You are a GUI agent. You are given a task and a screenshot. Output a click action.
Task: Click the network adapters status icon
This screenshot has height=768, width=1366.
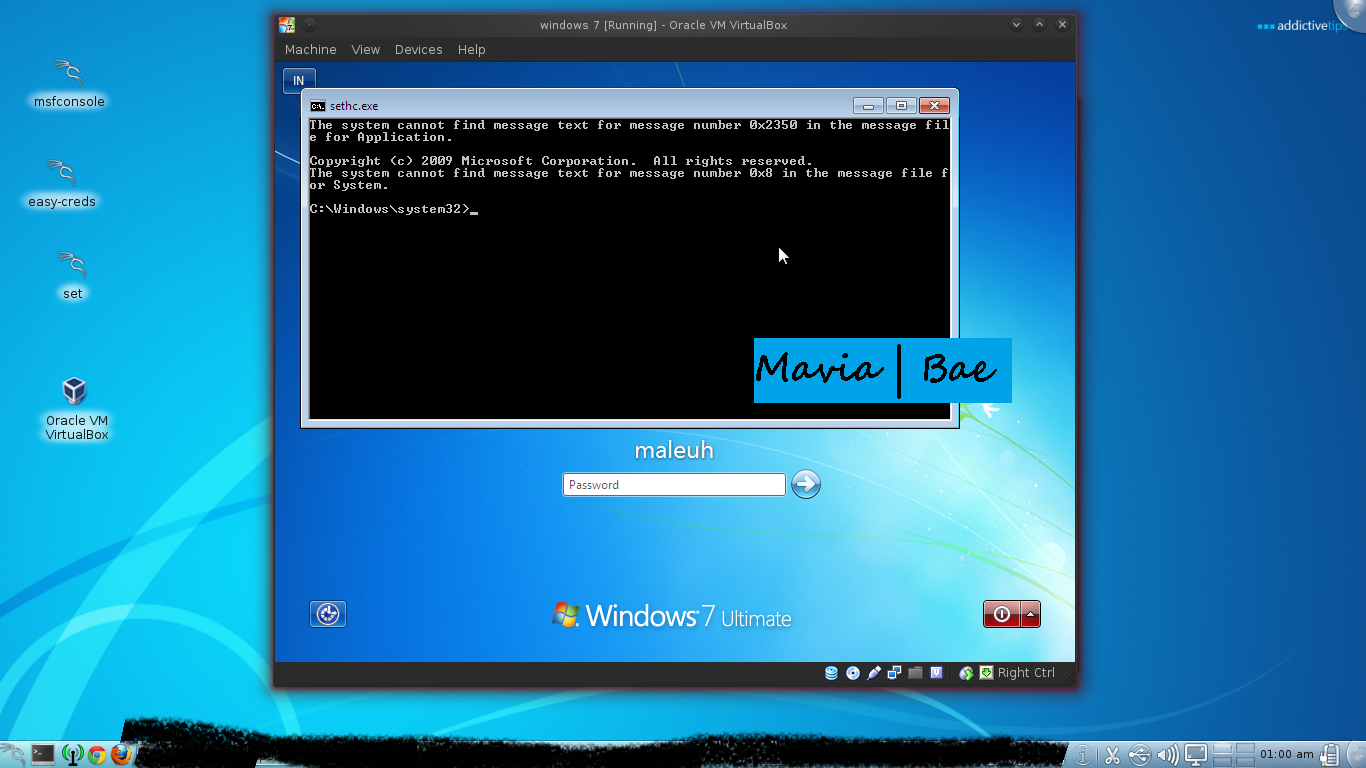point(895,673)
